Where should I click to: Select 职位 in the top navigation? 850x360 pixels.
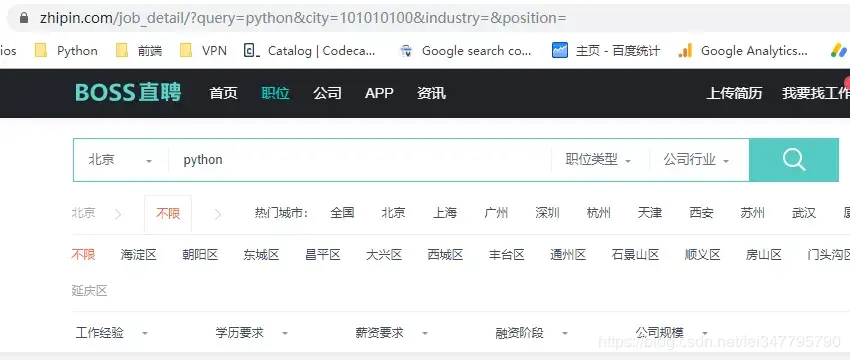(275, 93)
